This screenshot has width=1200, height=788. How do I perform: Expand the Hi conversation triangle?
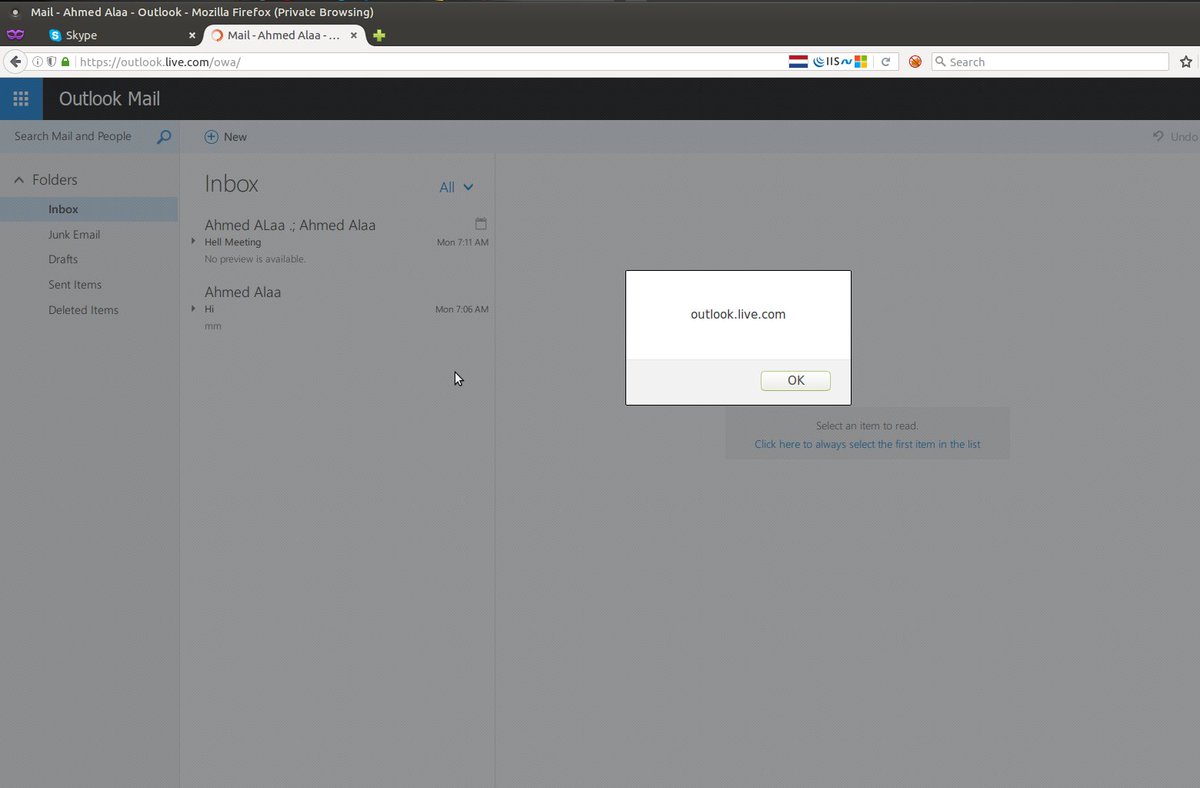point(193,309)
